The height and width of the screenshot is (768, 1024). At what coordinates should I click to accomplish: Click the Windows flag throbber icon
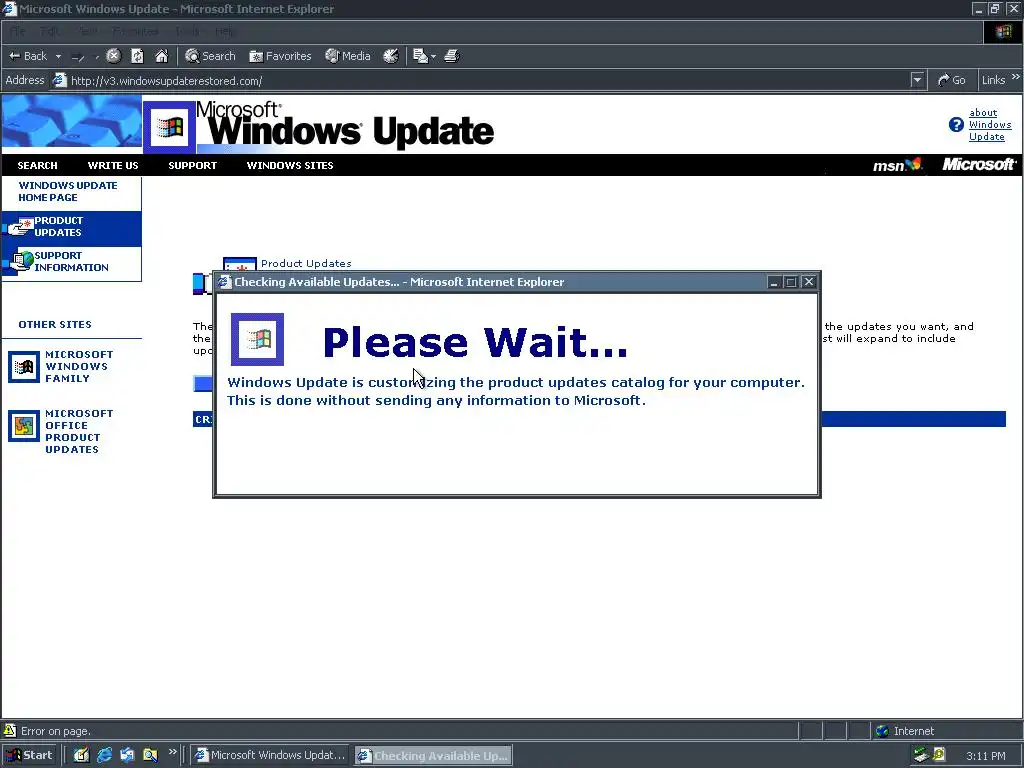click(x=1002, y=31)
